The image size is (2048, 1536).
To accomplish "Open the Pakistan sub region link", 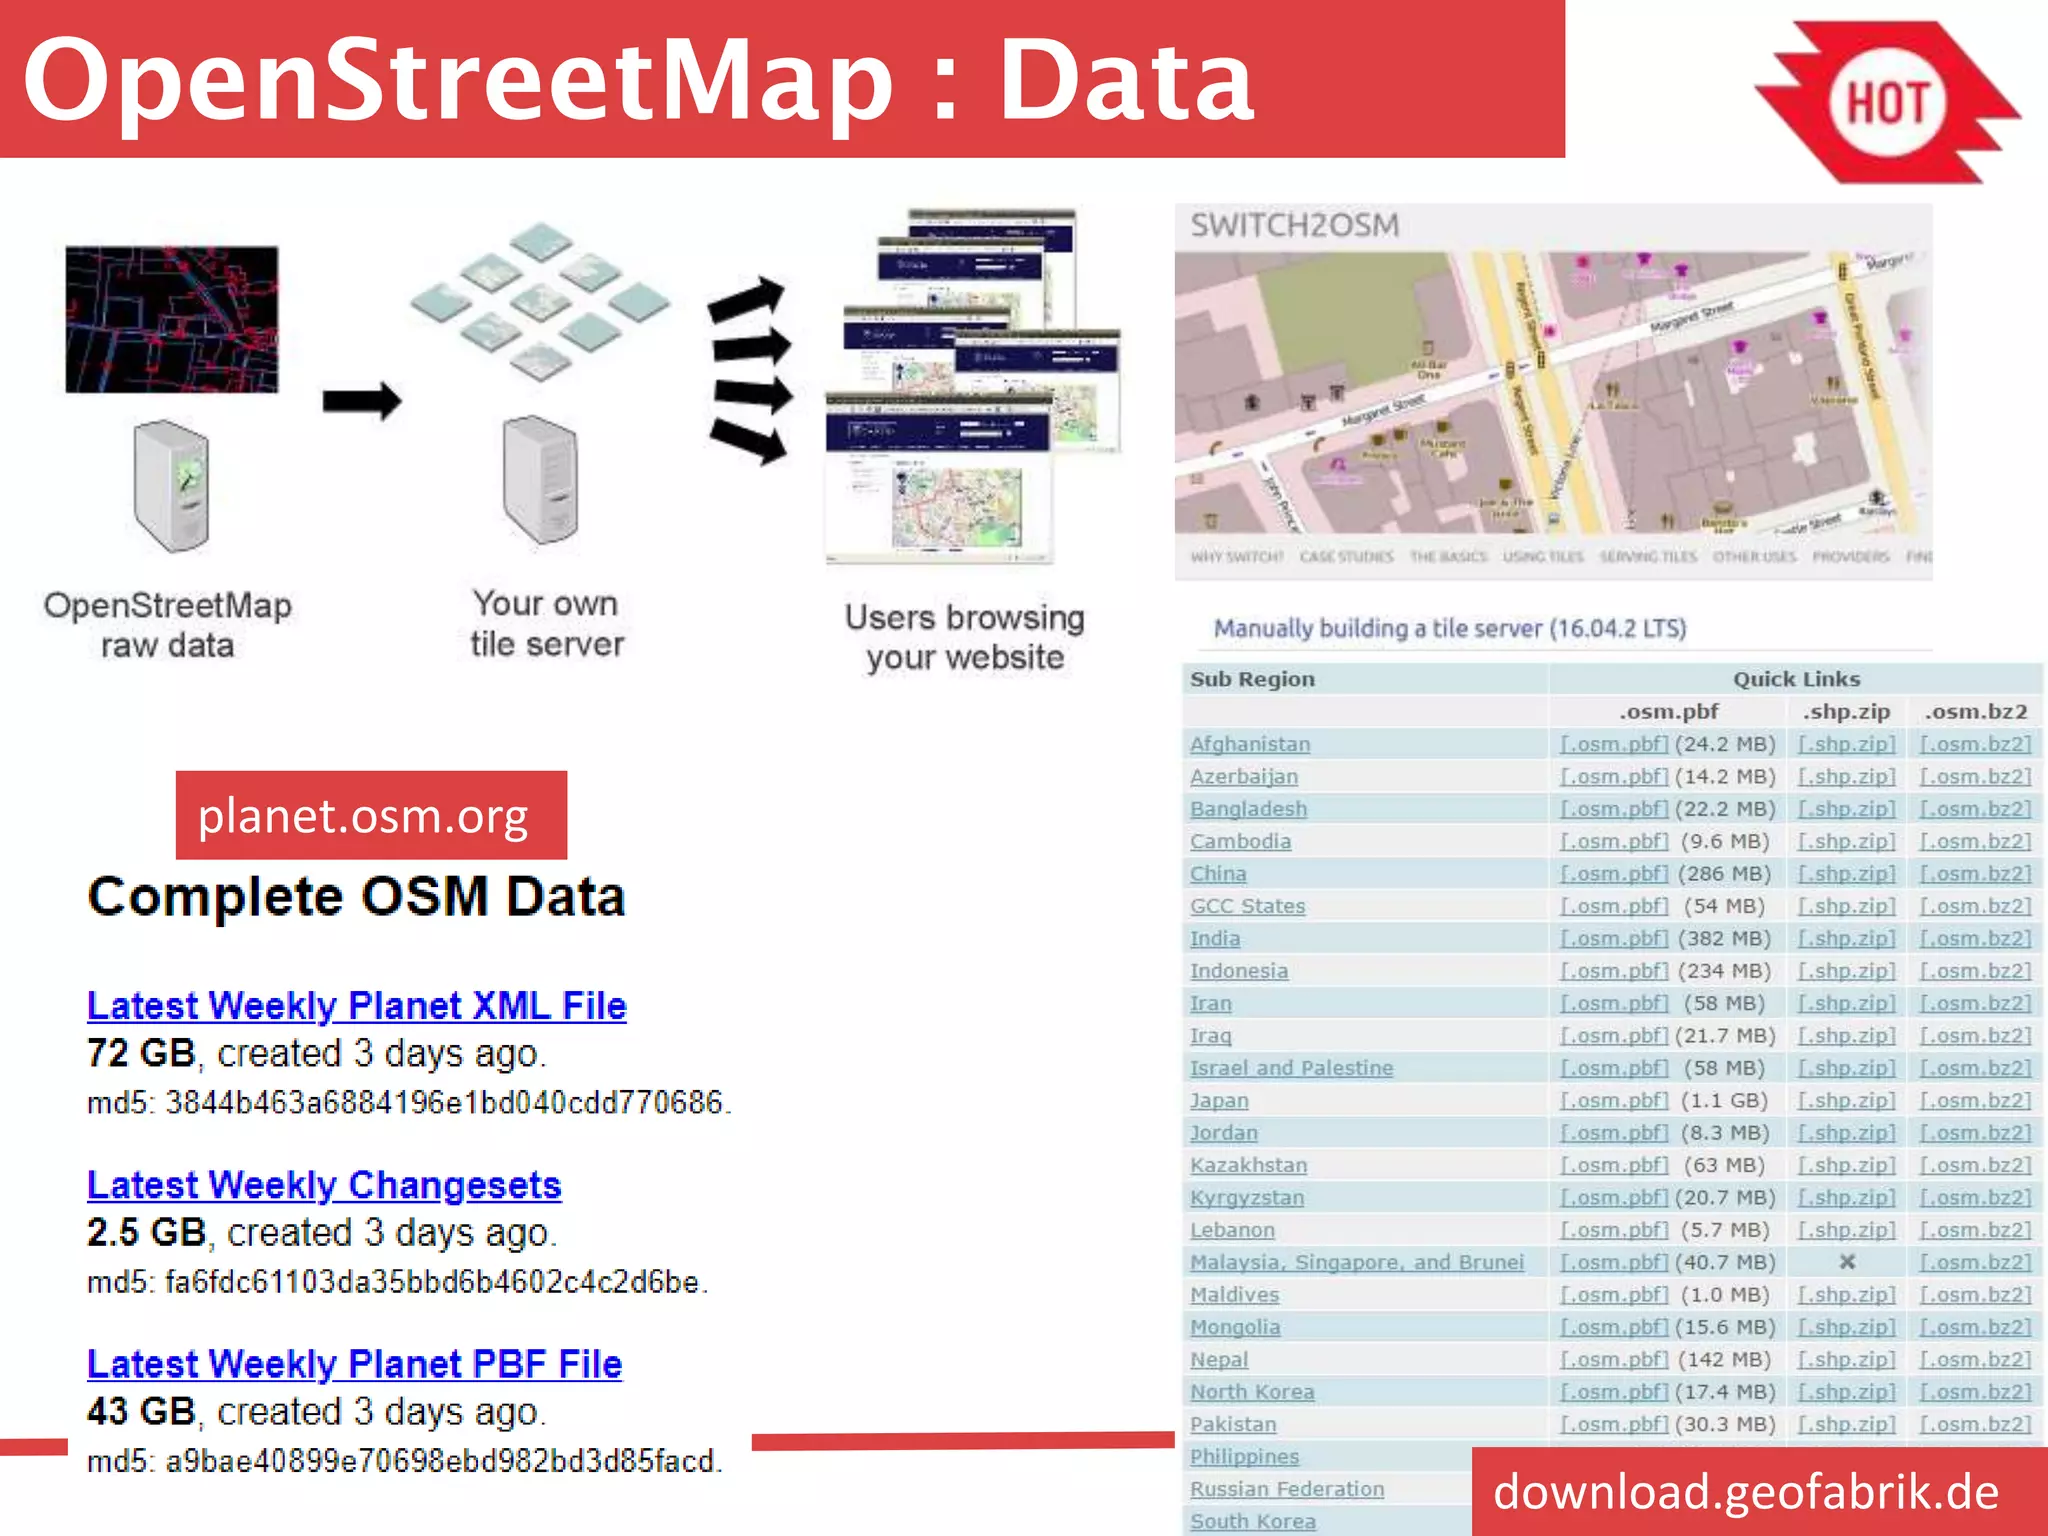I will (1233, 1424).
